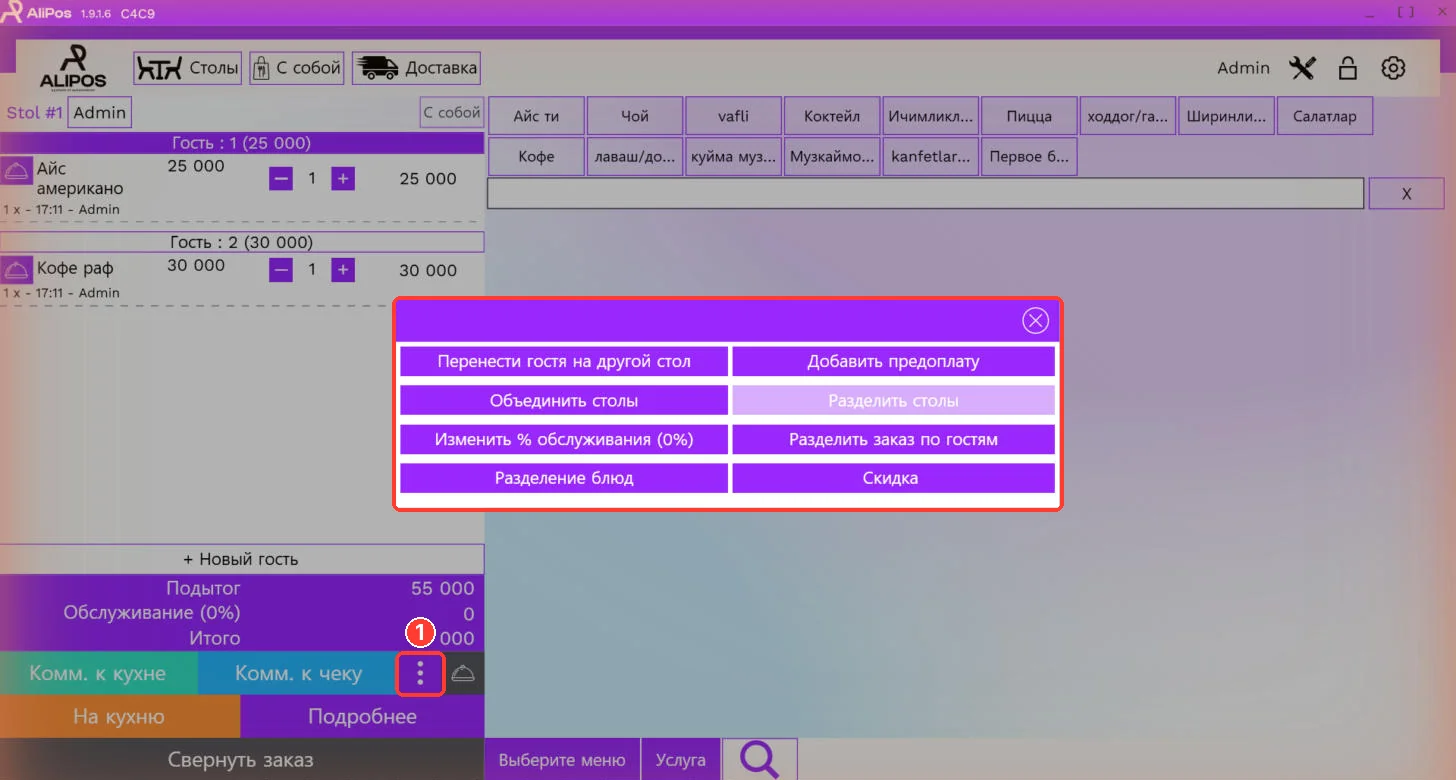Image resolution: width=1456 pixels, height=780 pixels.
Task: Click the dish icon beside Айс американо
Action: pyautogui.click(x=16, y=170)
